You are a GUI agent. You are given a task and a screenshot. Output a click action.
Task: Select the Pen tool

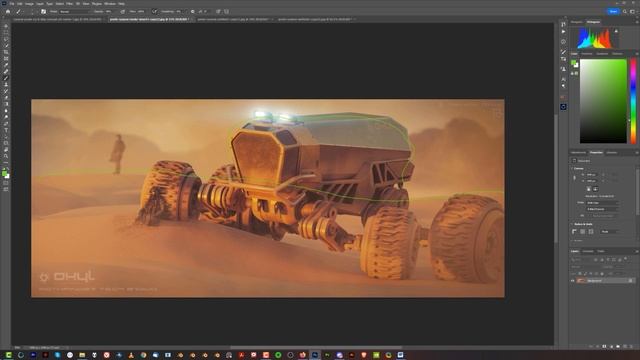coord(6,124)
